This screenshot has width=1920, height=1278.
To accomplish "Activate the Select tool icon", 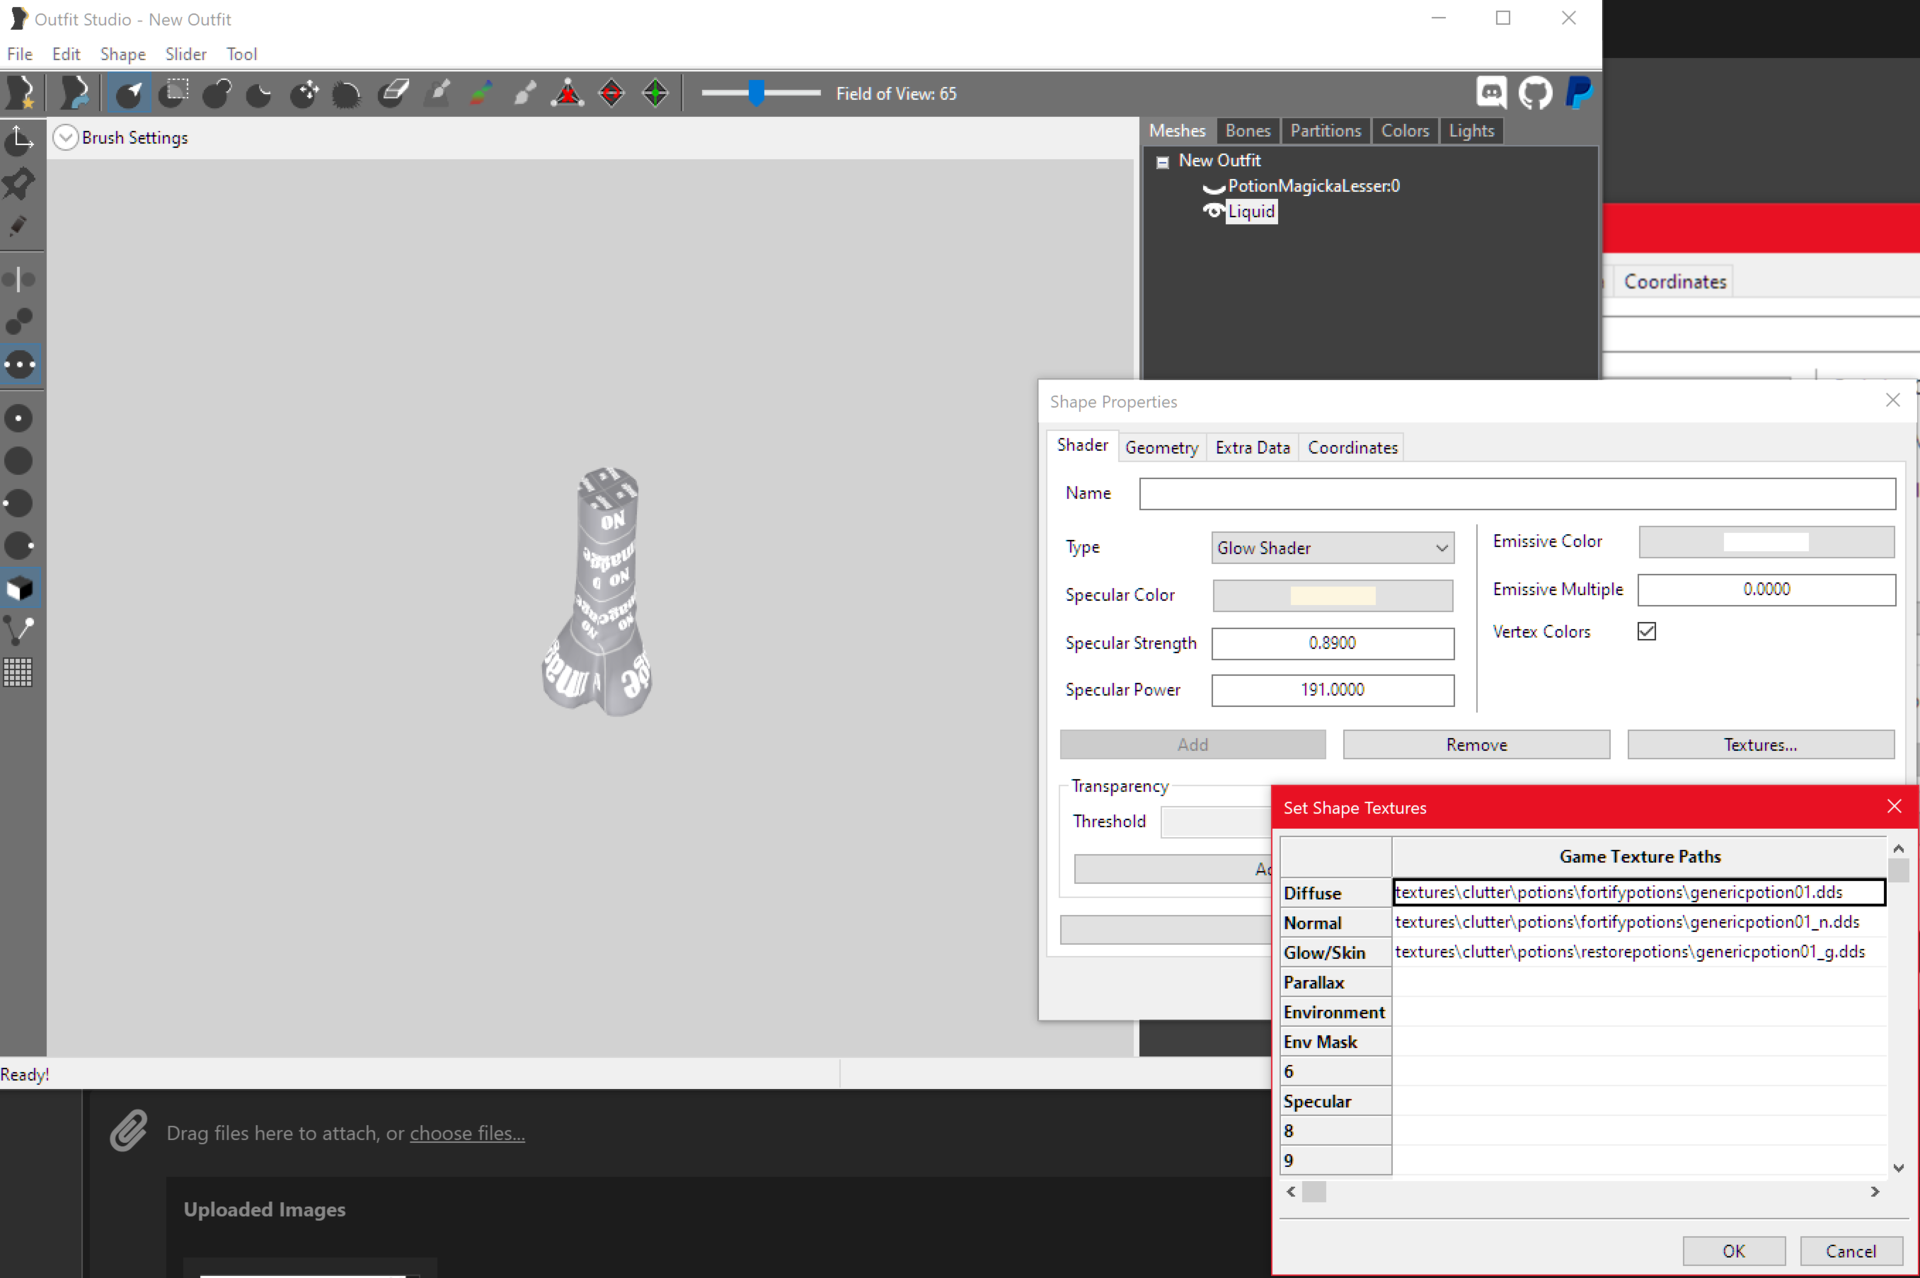I will click(129, 93).
